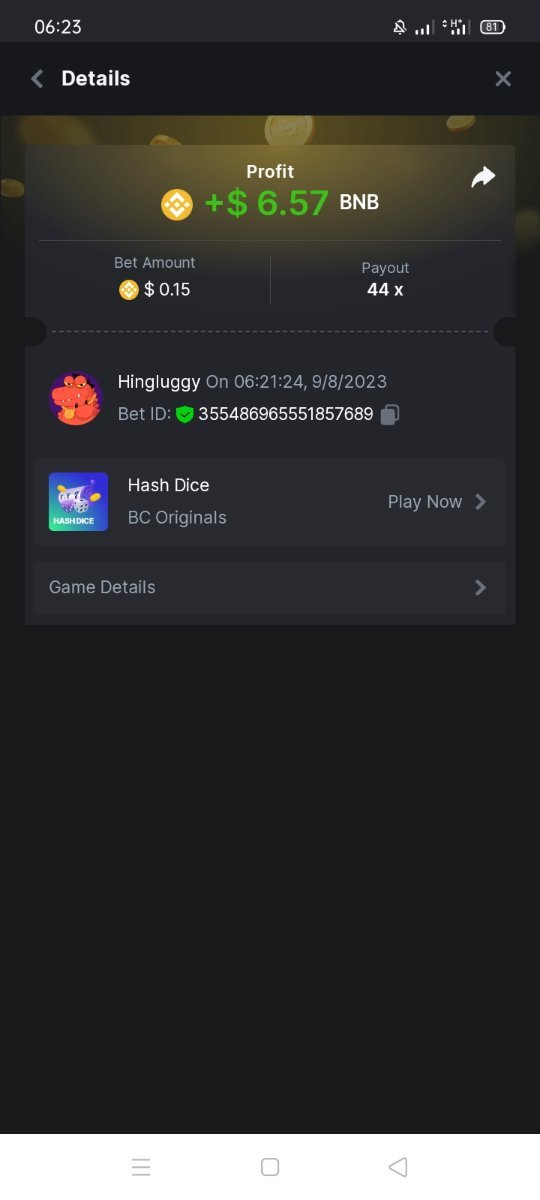Tap the chevron next to Play Now
540x1200 pixels.
[x=481, y=502]
